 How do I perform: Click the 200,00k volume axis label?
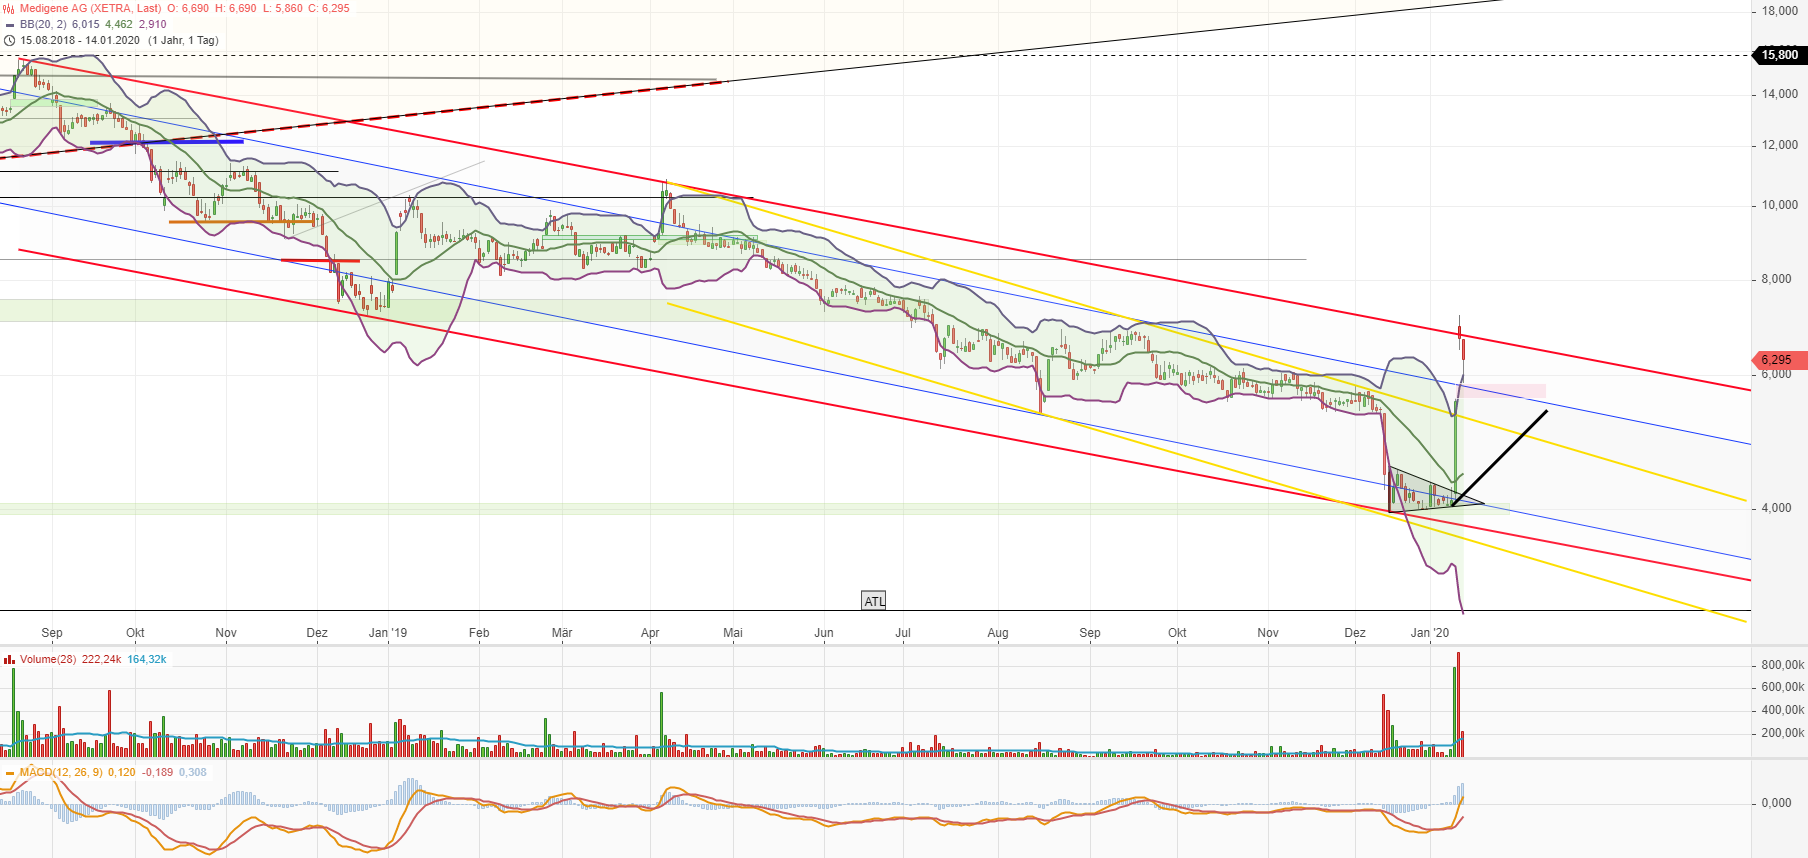point(1783,733)
